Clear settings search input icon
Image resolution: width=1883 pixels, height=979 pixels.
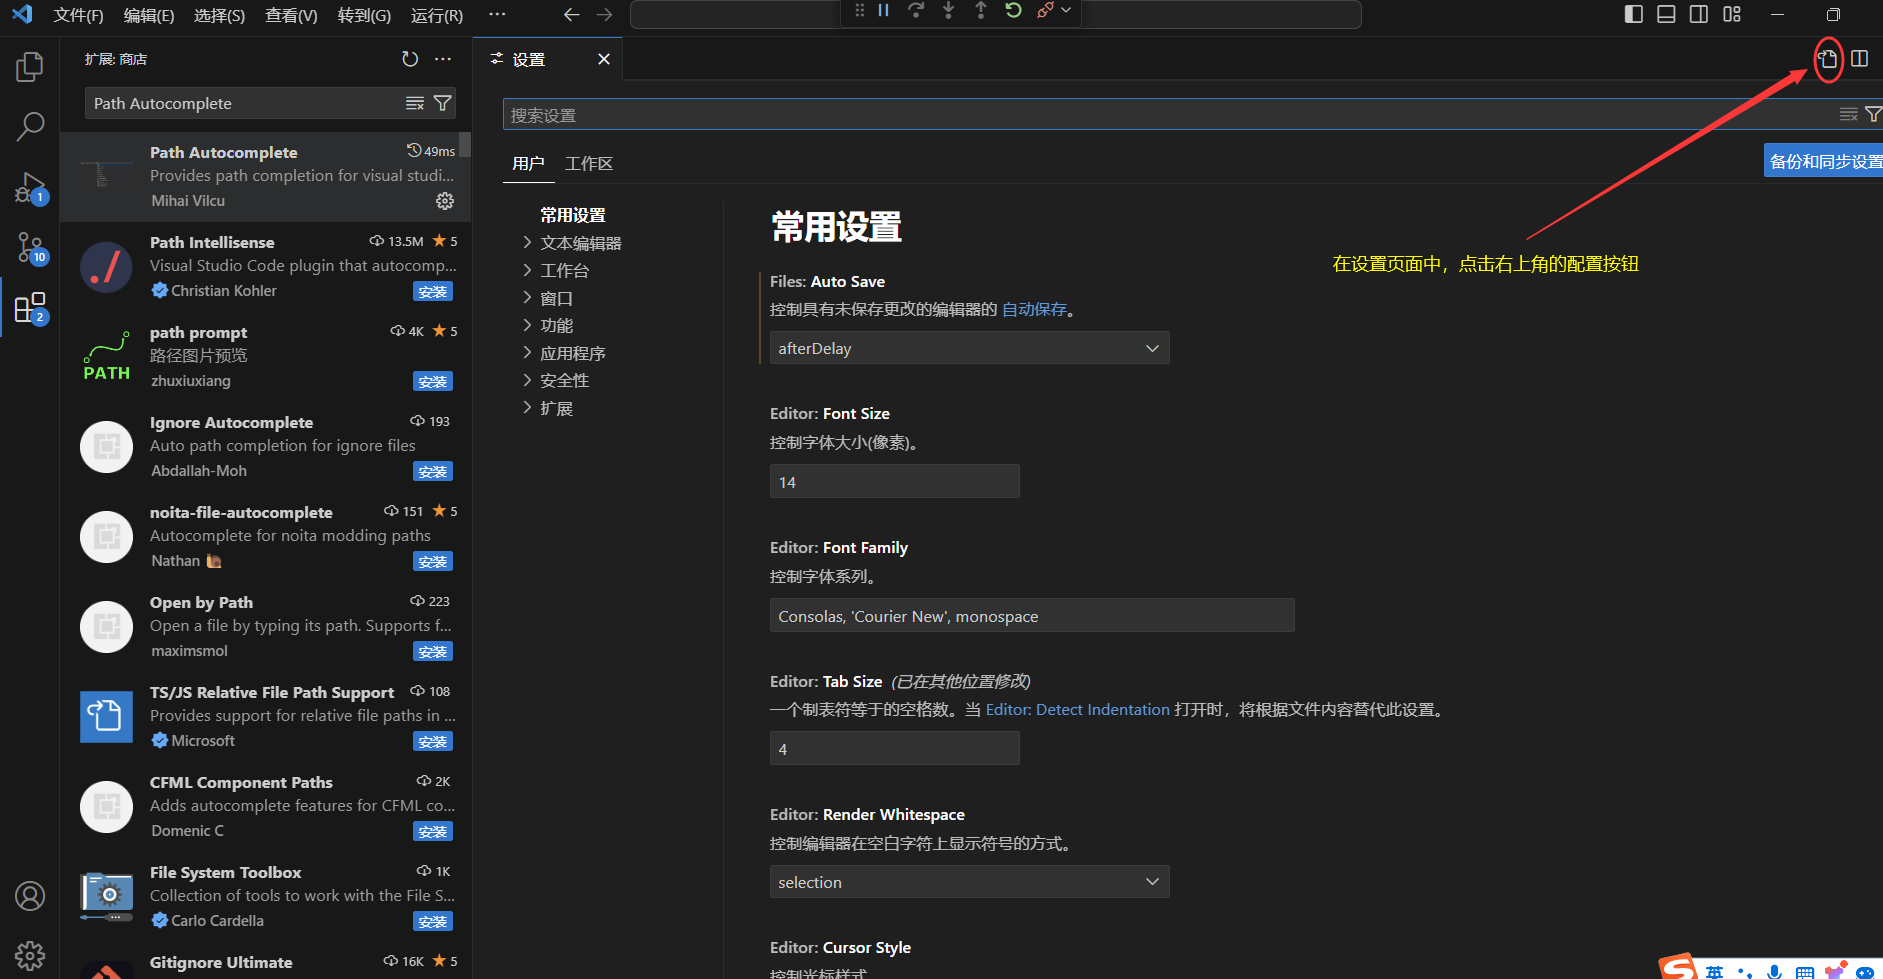tap(1848, 114)
